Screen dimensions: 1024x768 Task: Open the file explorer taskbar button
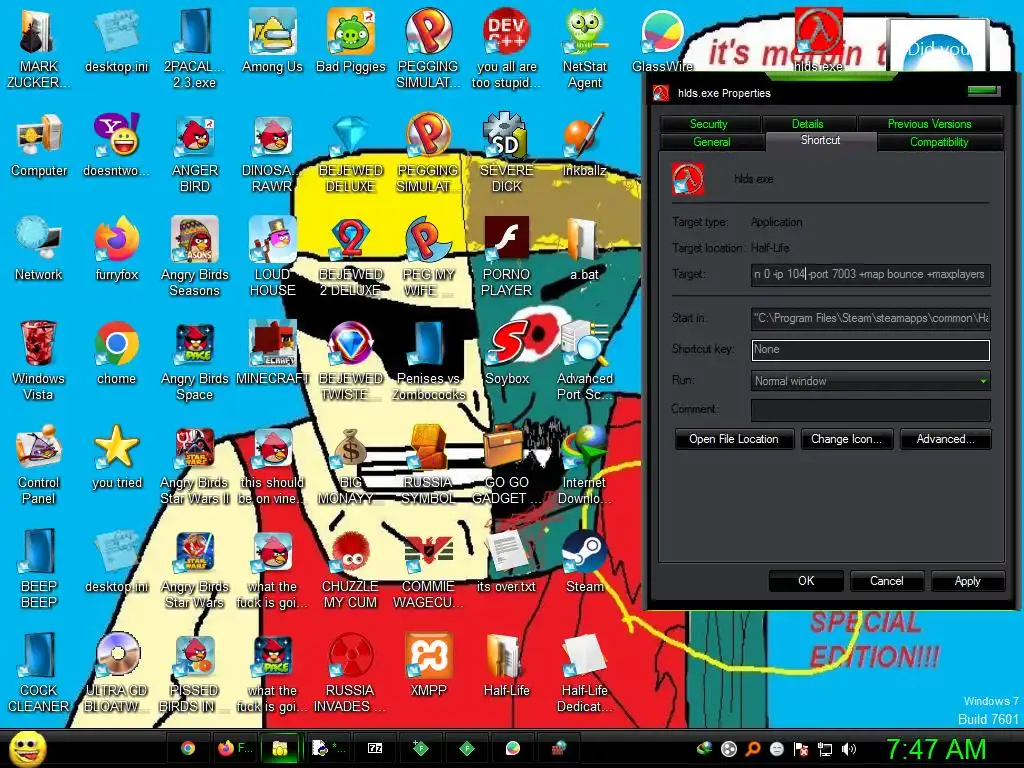pos(280,748)
